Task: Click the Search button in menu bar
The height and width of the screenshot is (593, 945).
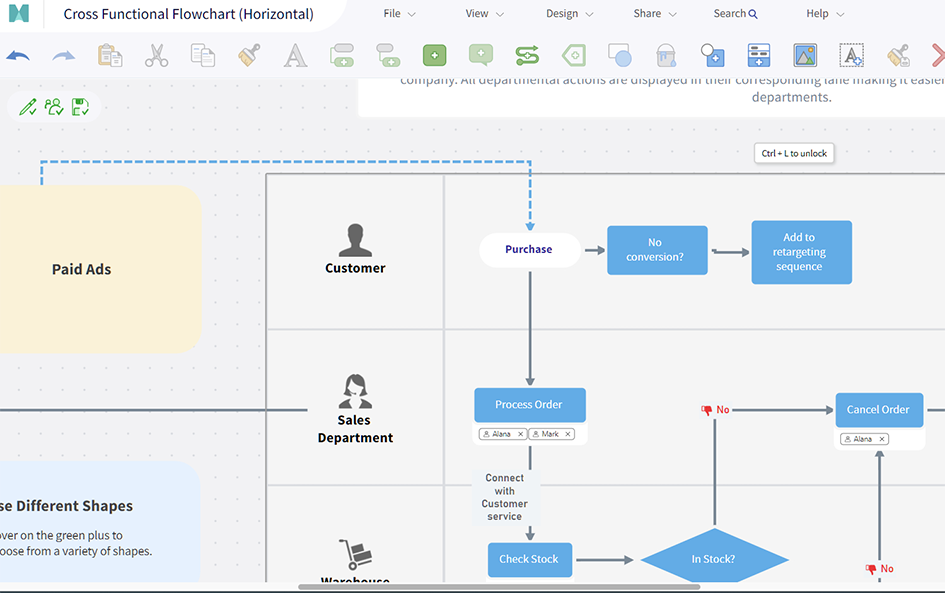Action: [x=735, y=14]
